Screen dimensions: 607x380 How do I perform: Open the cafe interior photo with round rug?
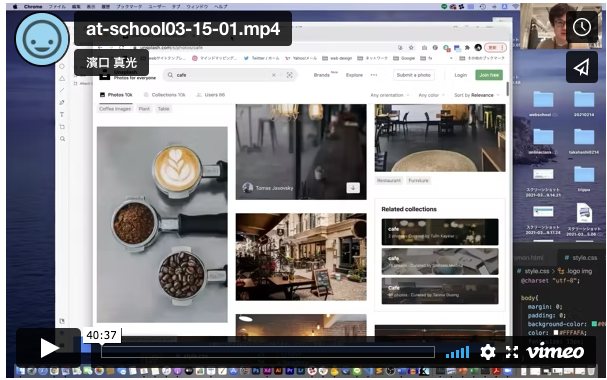pos(440,138)
